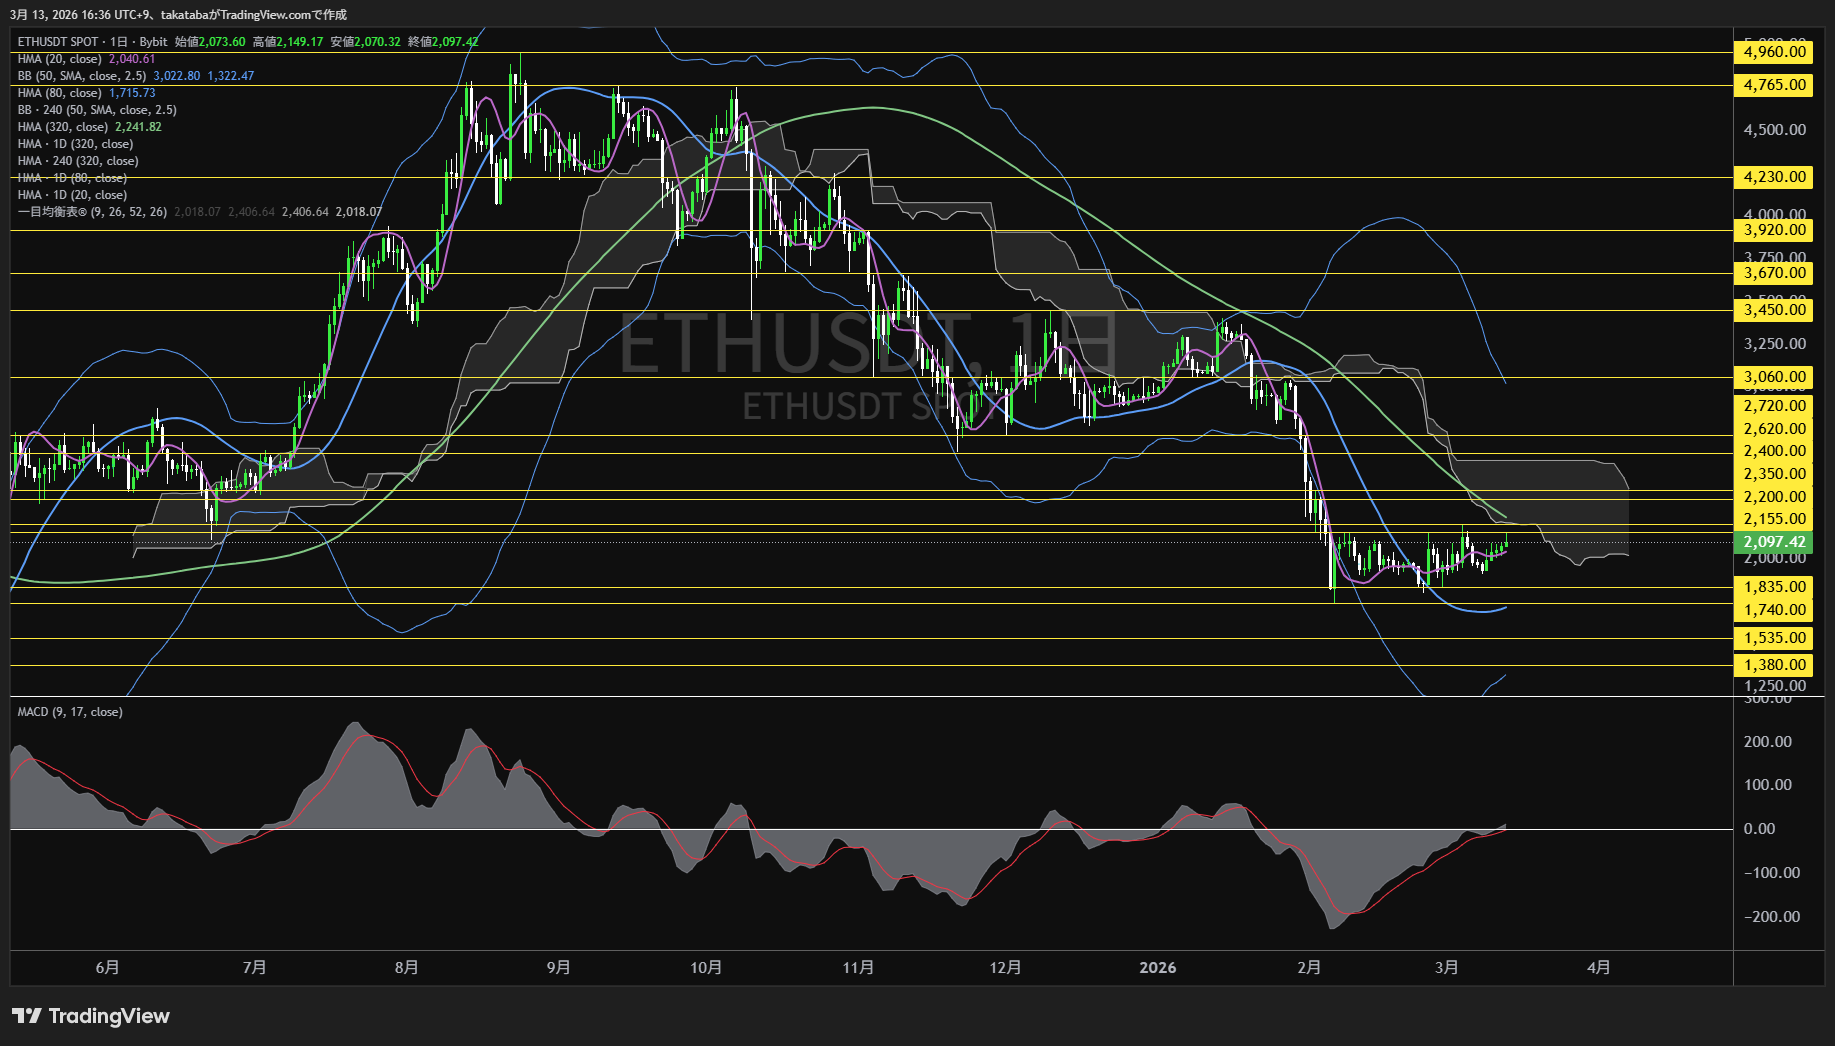Viewport: 1835px width, 1046px height.
Task: Click the HMA · 240 (320, close) legend
Action: click(78, 161)
